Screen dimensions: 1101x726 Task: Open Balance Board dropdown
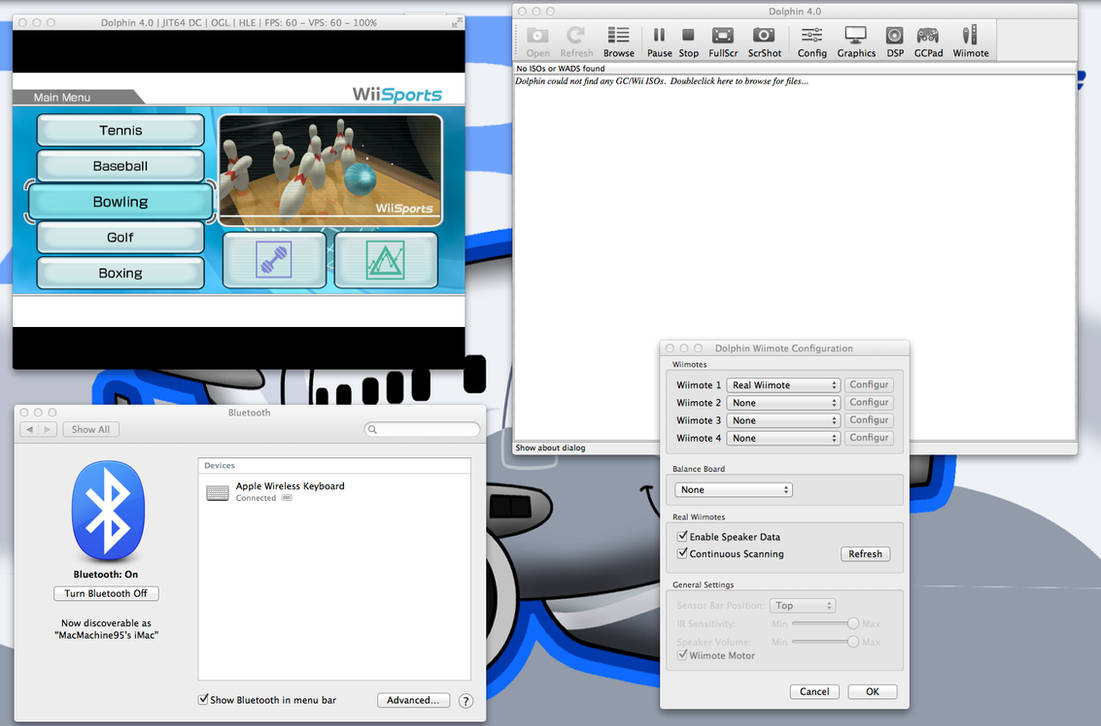pos(733,490)
